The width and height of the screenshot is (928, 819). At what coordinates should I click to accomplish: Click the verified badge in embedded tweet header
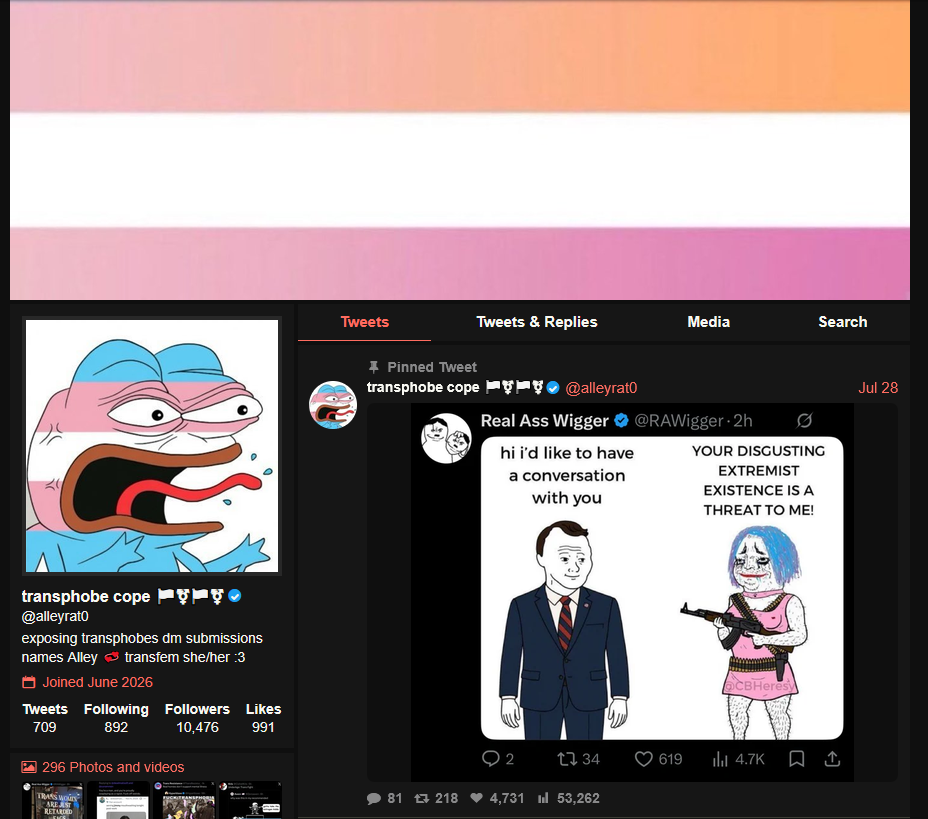tap(621, 420)
